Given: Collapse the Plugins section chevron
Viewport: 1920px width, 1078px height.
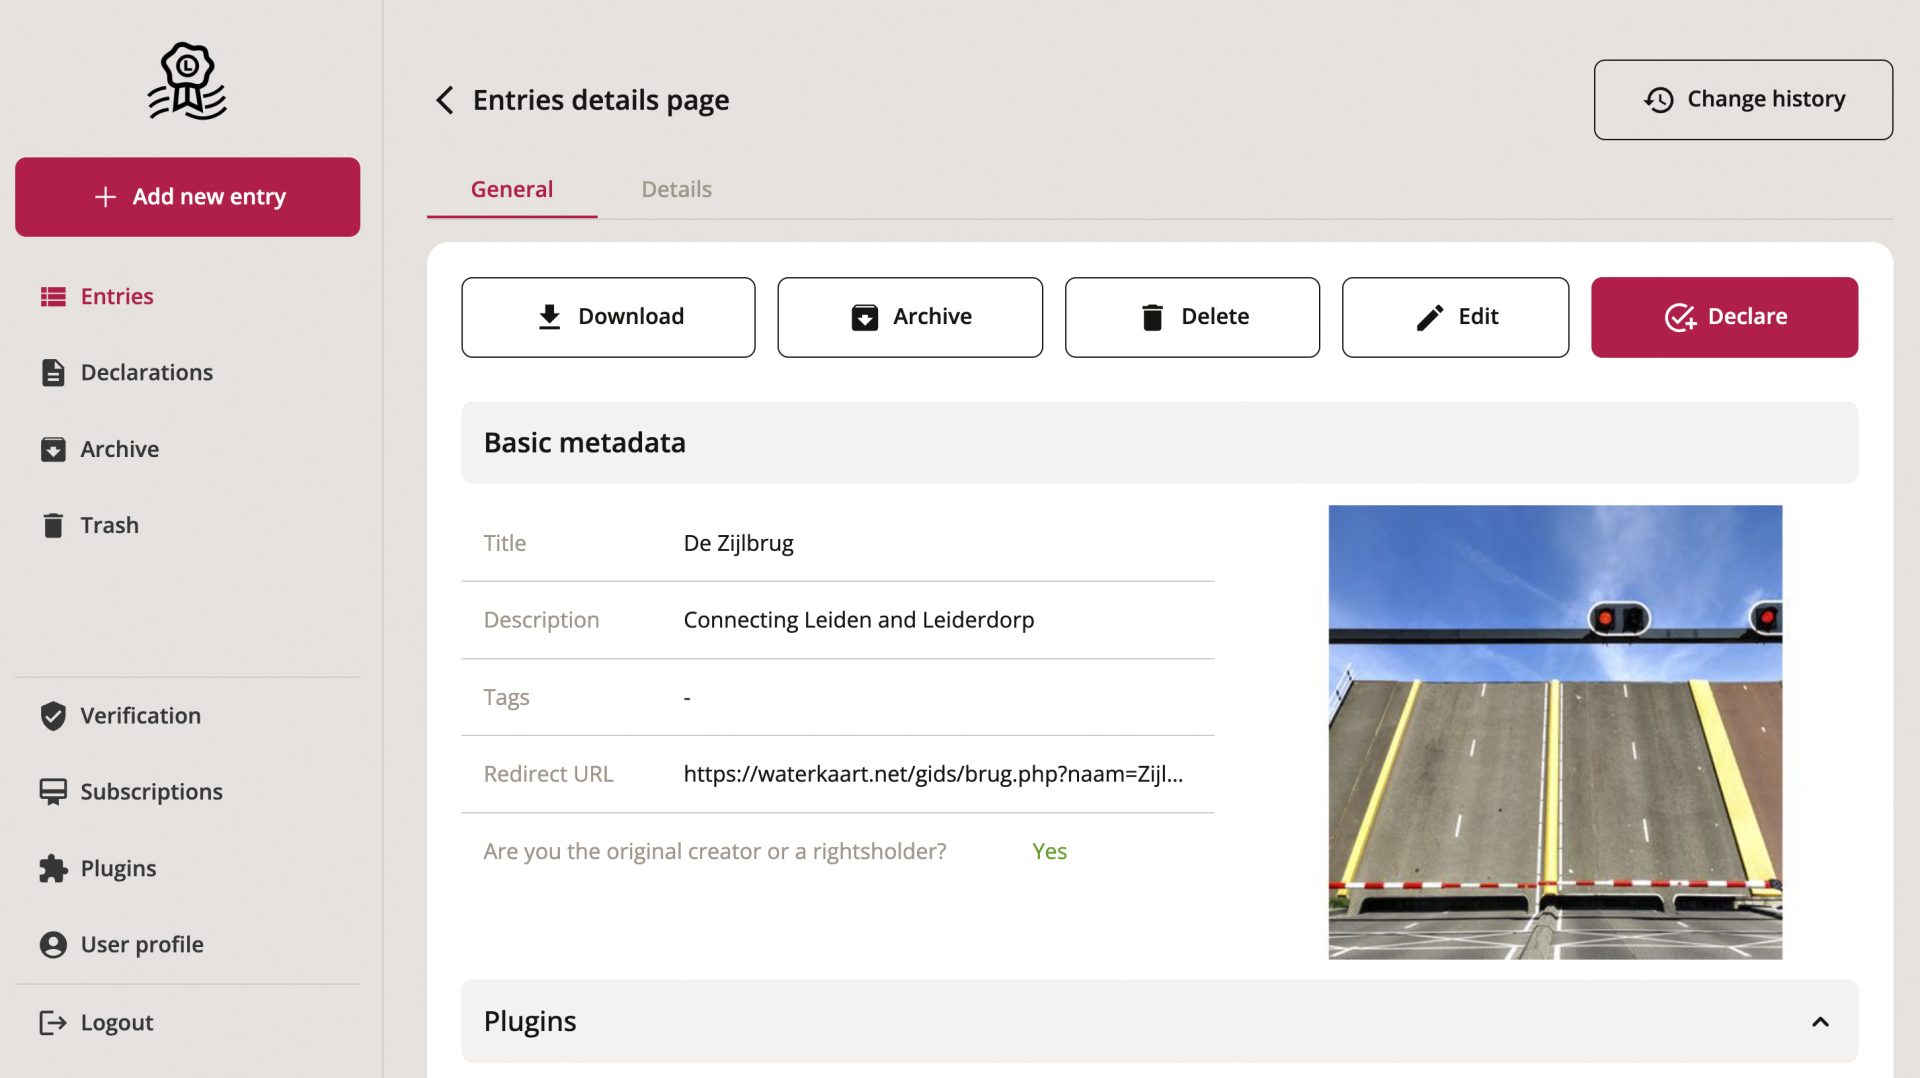Looking at the screenshot, I should pyautogui.click(x=1820, y=1021).
